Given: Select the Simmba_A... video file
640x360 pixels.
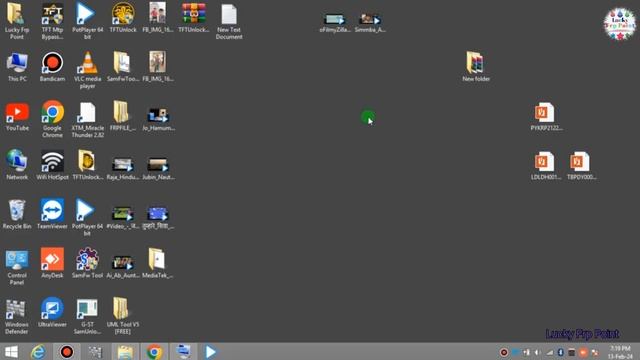Looking at the screenshot, I should [370, 23].
